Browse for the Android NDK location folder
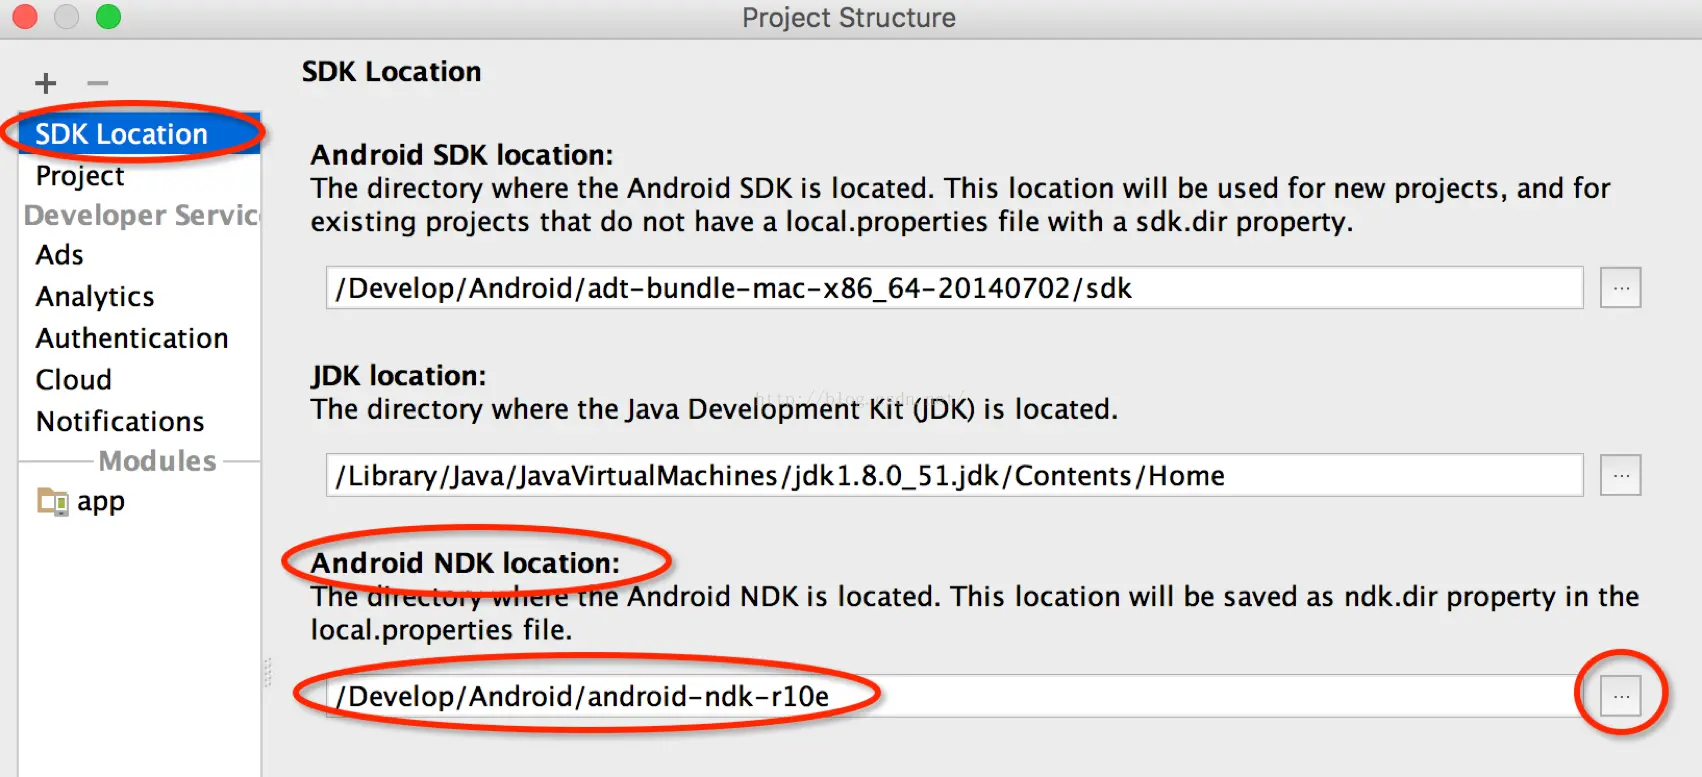The image size is (1702, 777). click(1621, 696)
